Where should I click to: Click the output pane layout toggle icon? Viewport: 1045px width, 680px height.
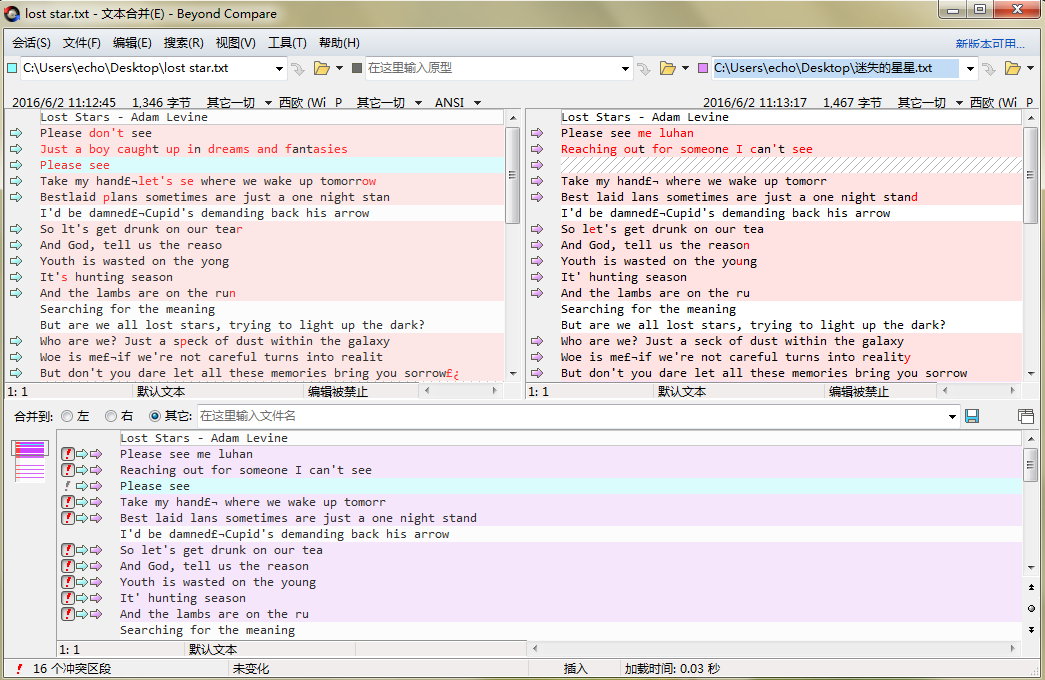(1025, 416)
